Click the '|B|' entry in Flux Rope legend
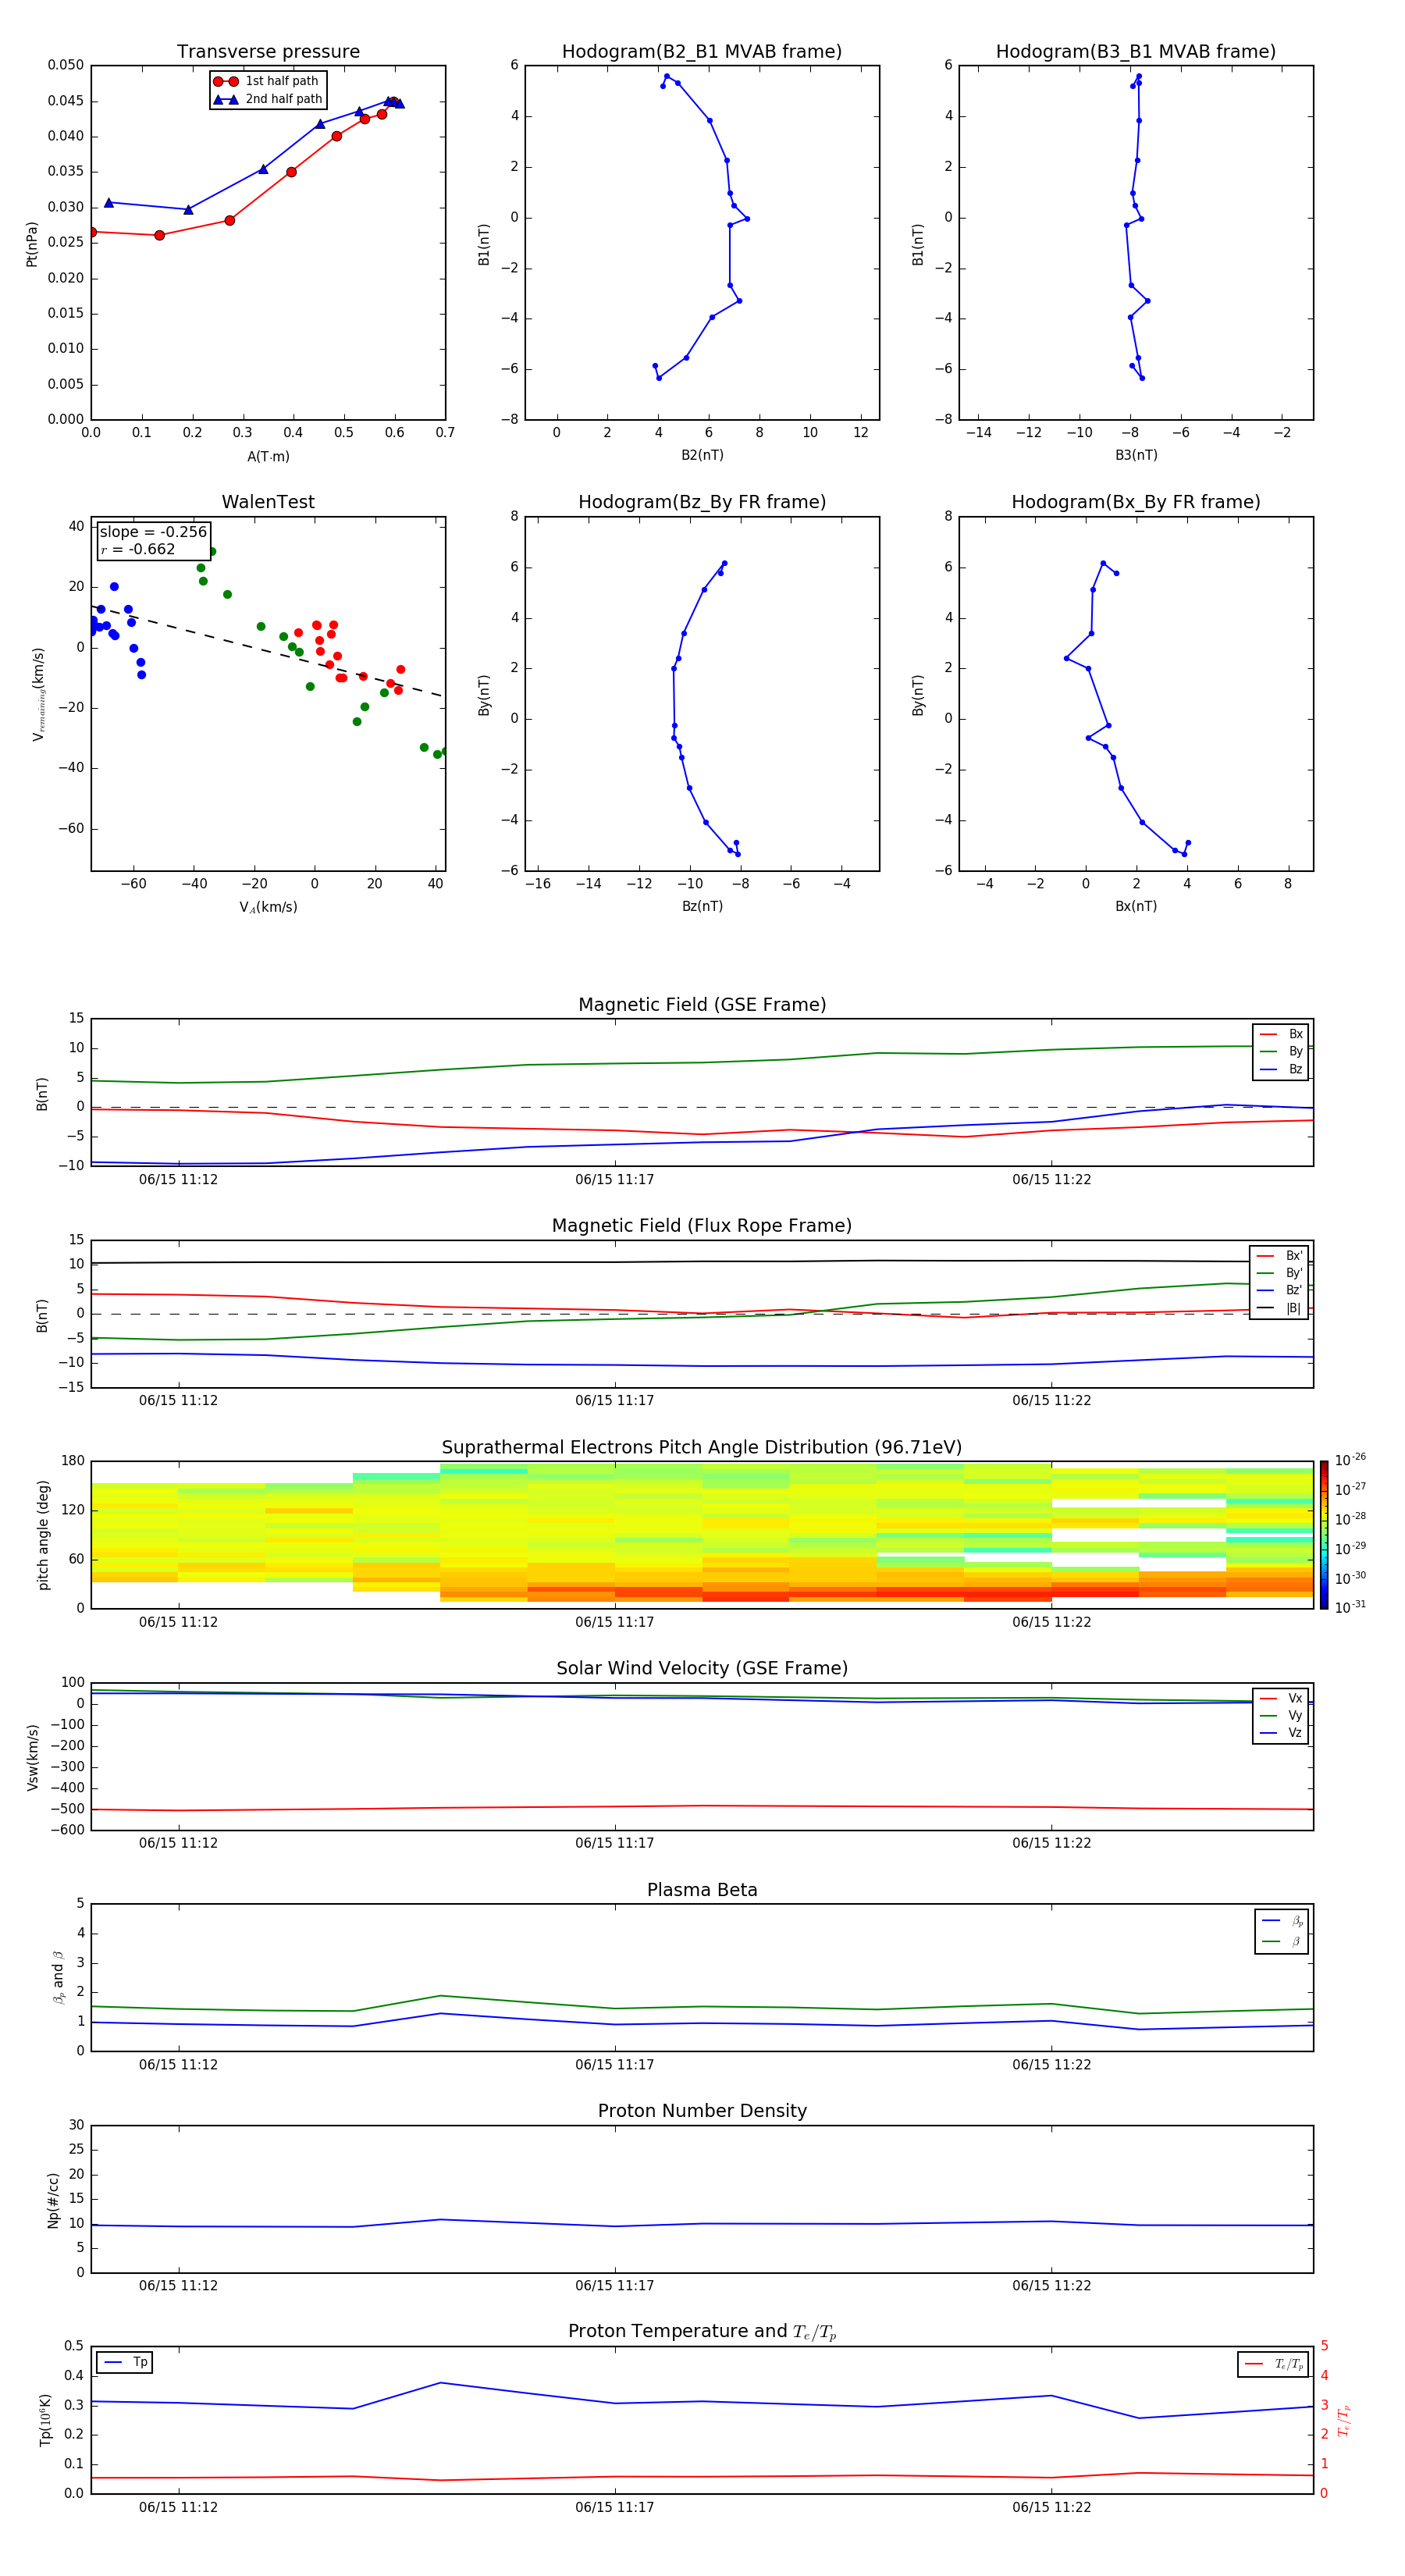Viewport: 1405px width, 2576px height. 1293,1308
